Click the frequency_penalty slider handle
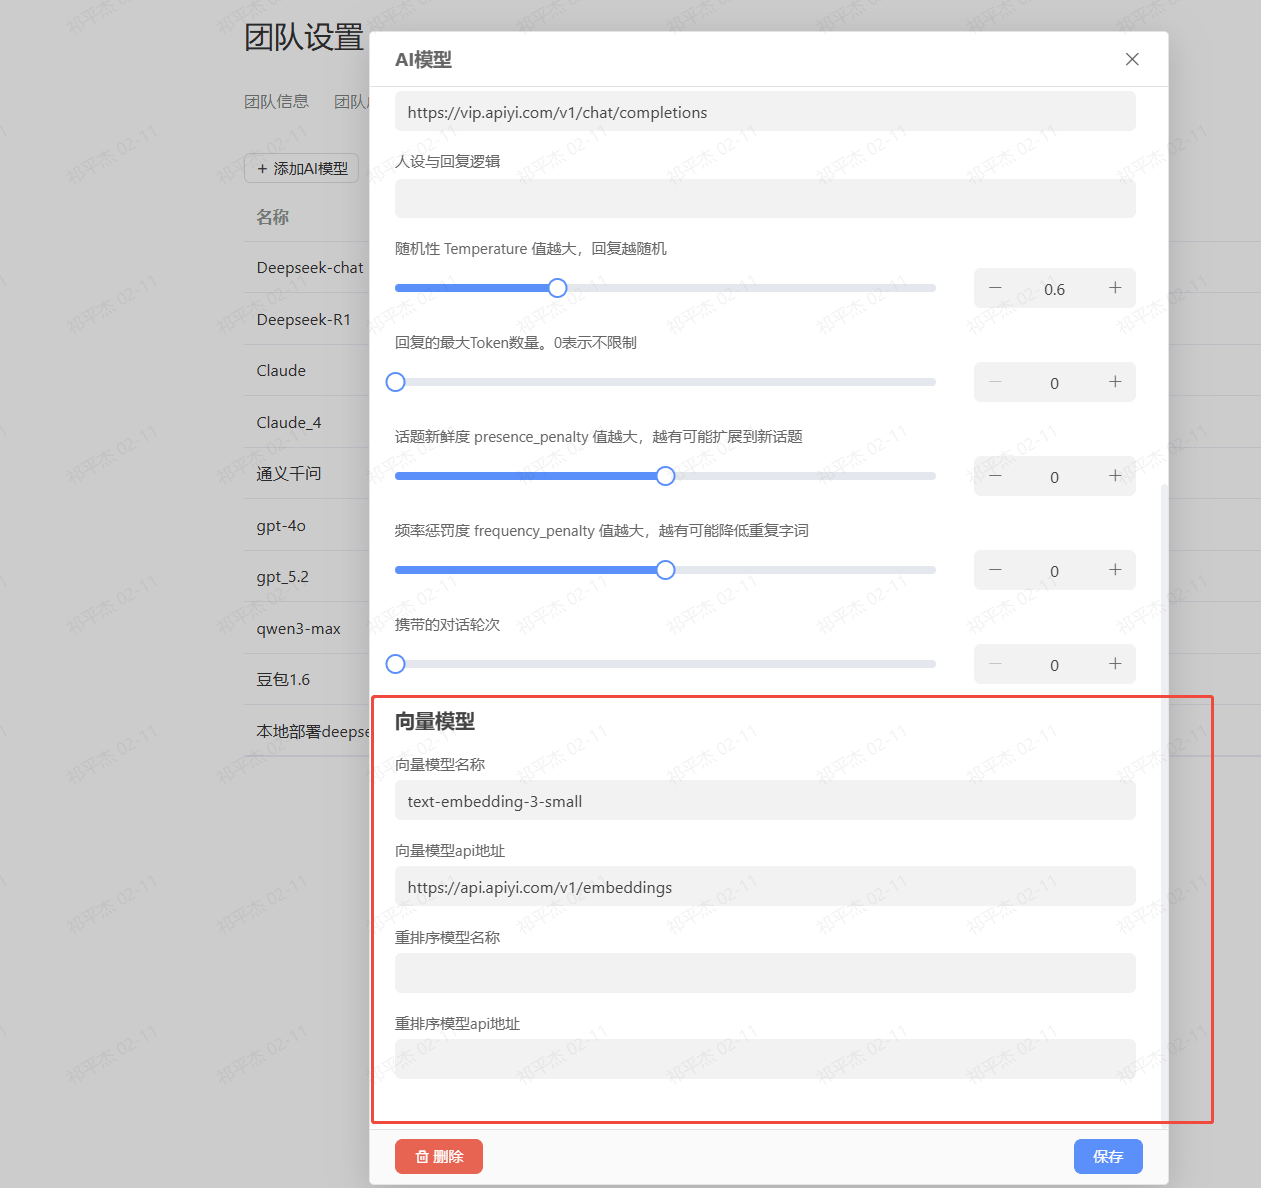The image size is (1261, 1188). [x=666, y=570]
